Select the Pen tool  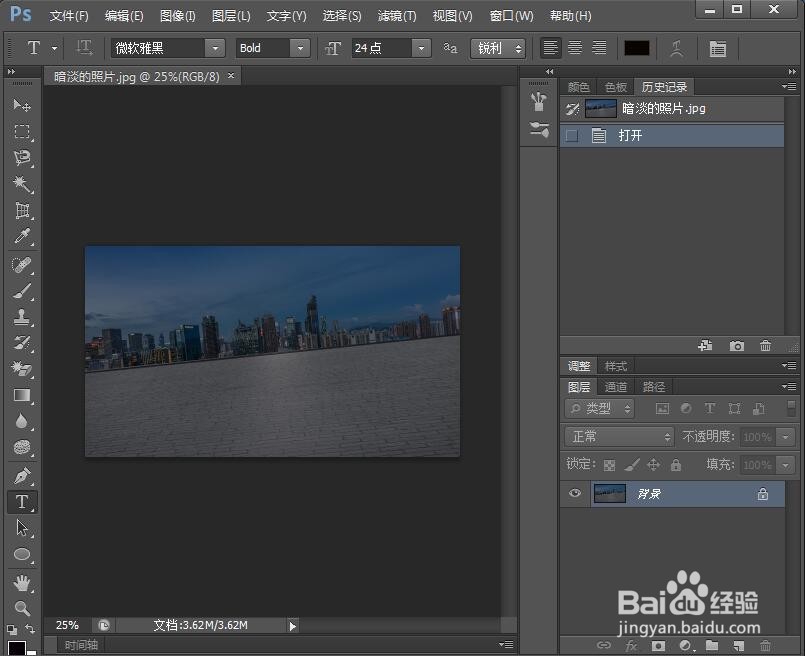point(22,476)
